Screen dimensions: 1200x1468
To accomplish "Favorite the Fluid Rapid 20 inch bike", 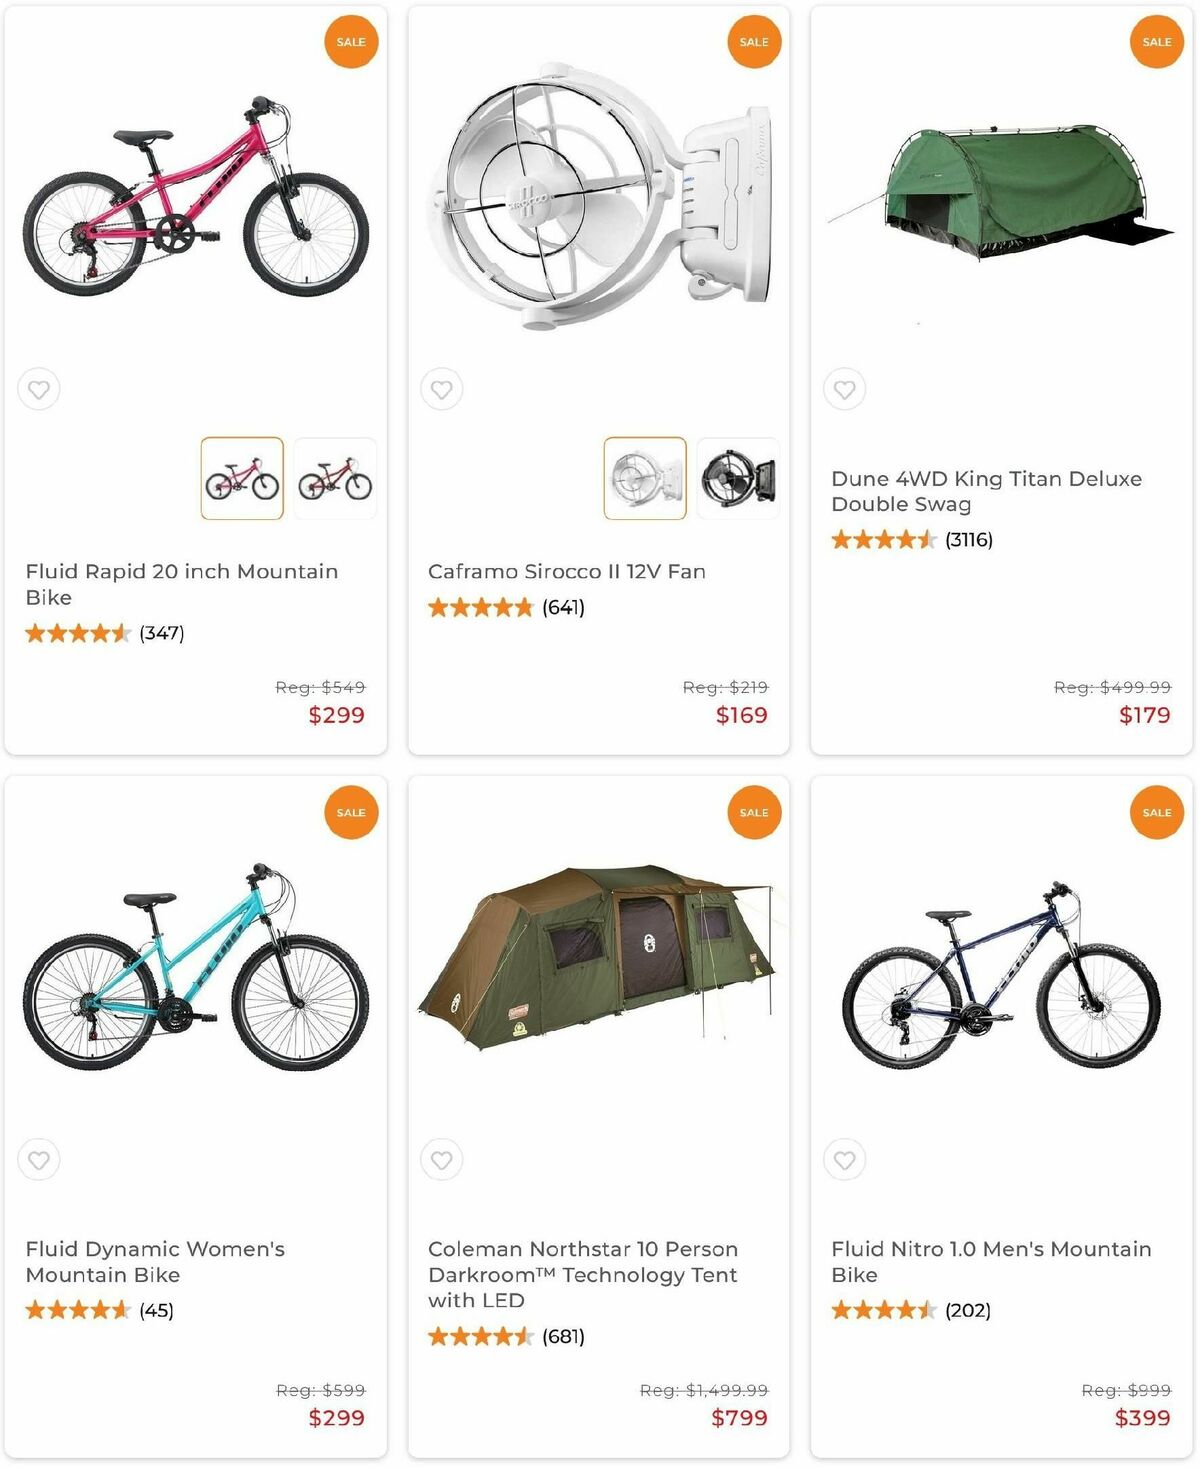I will (x=39, y=389).
